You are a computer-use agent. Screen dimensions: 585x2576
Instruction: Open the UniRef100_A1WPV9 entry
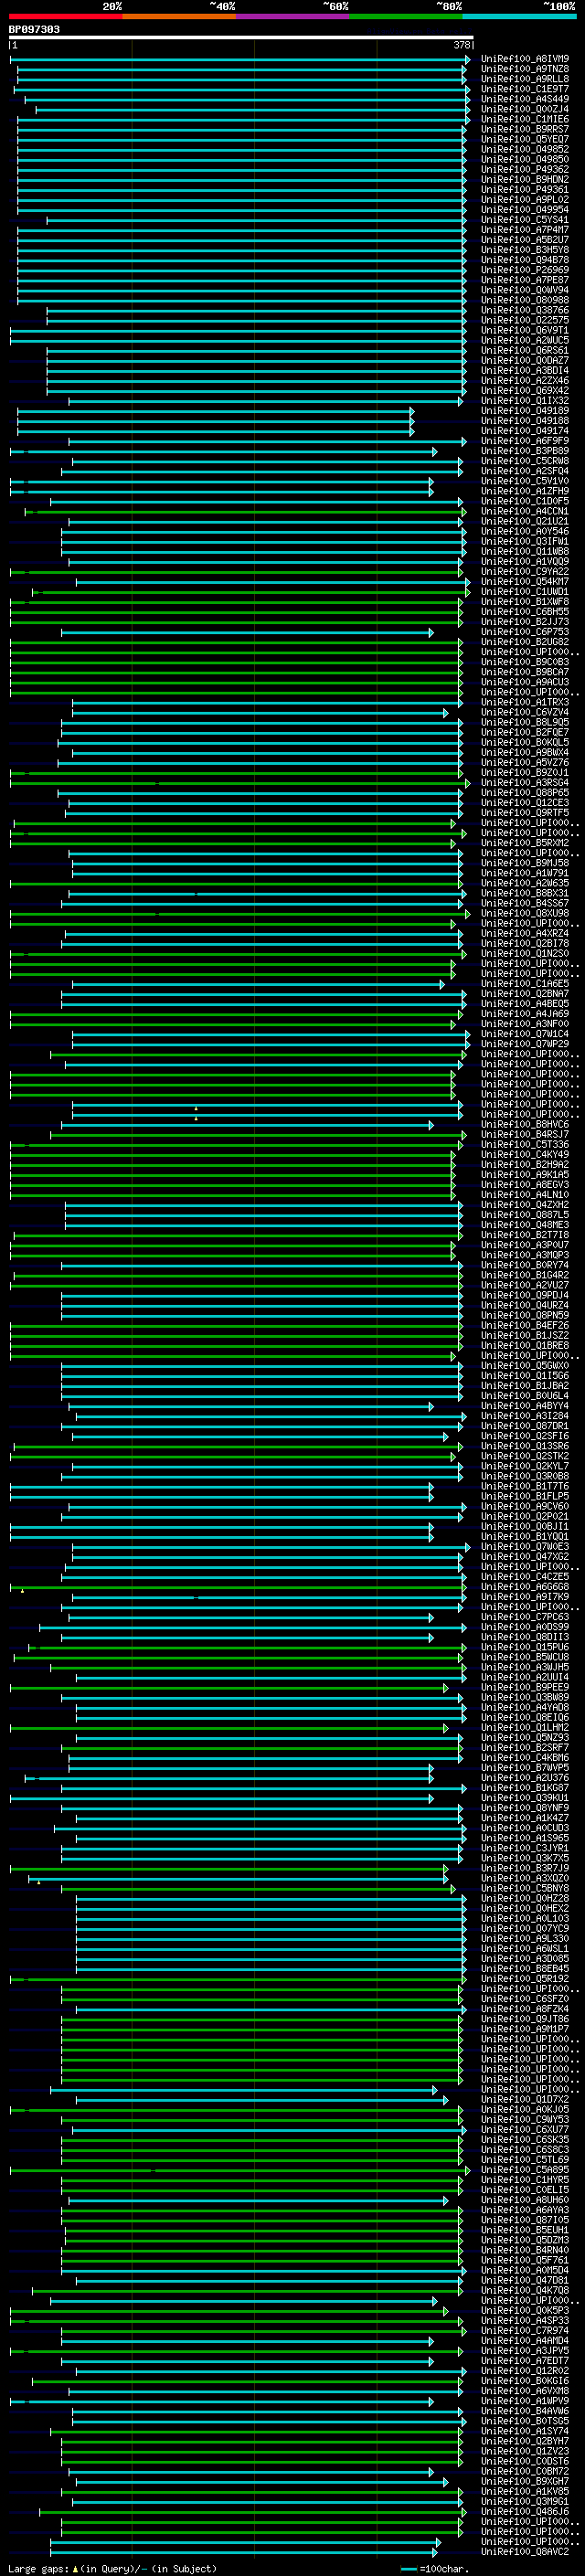525,2401
